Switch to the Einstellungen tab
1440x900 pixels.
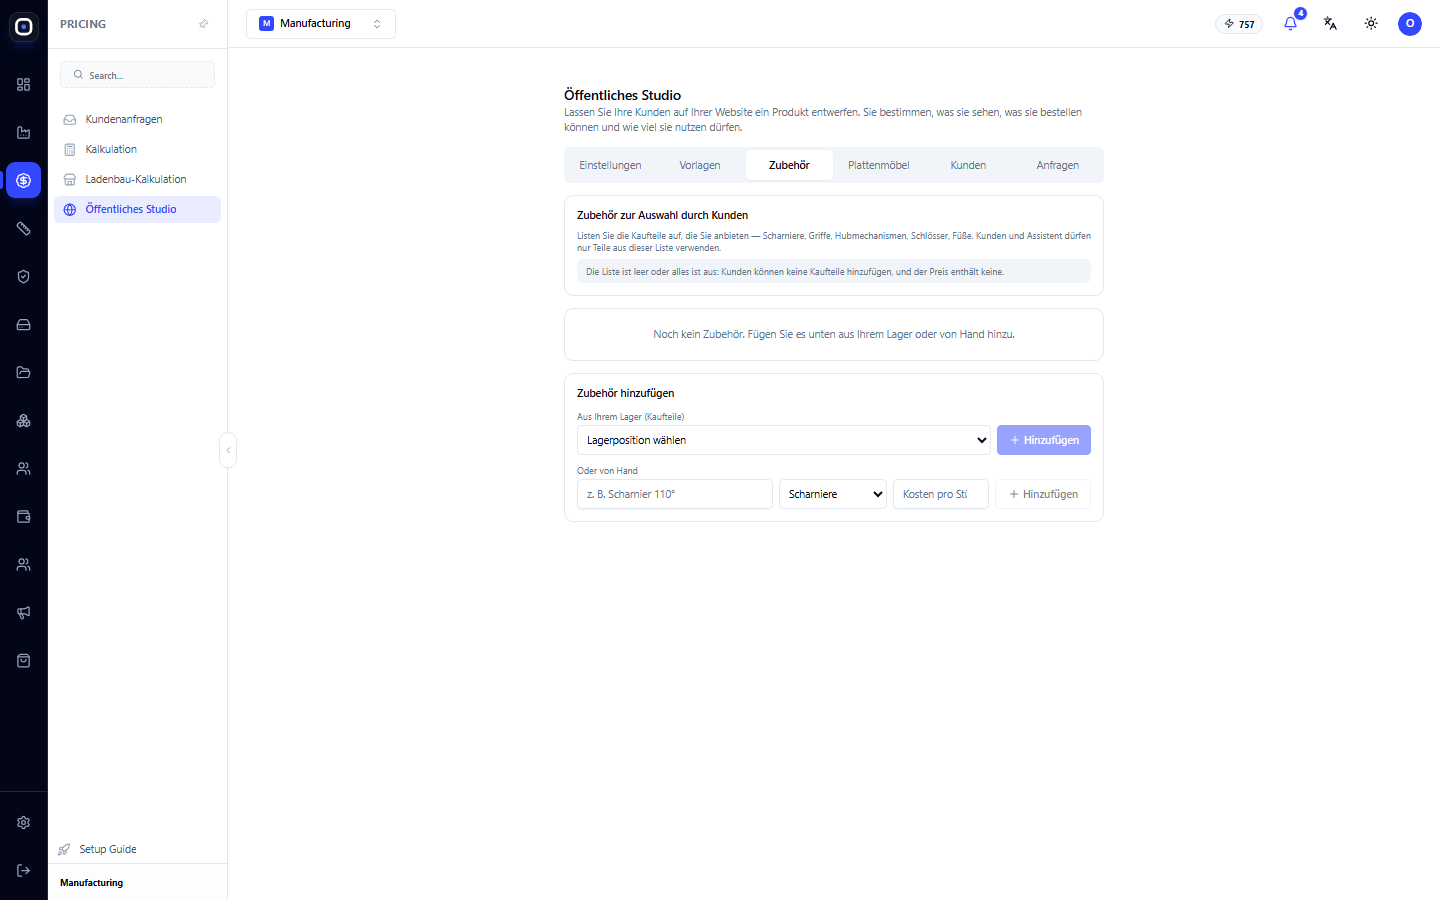610,166
